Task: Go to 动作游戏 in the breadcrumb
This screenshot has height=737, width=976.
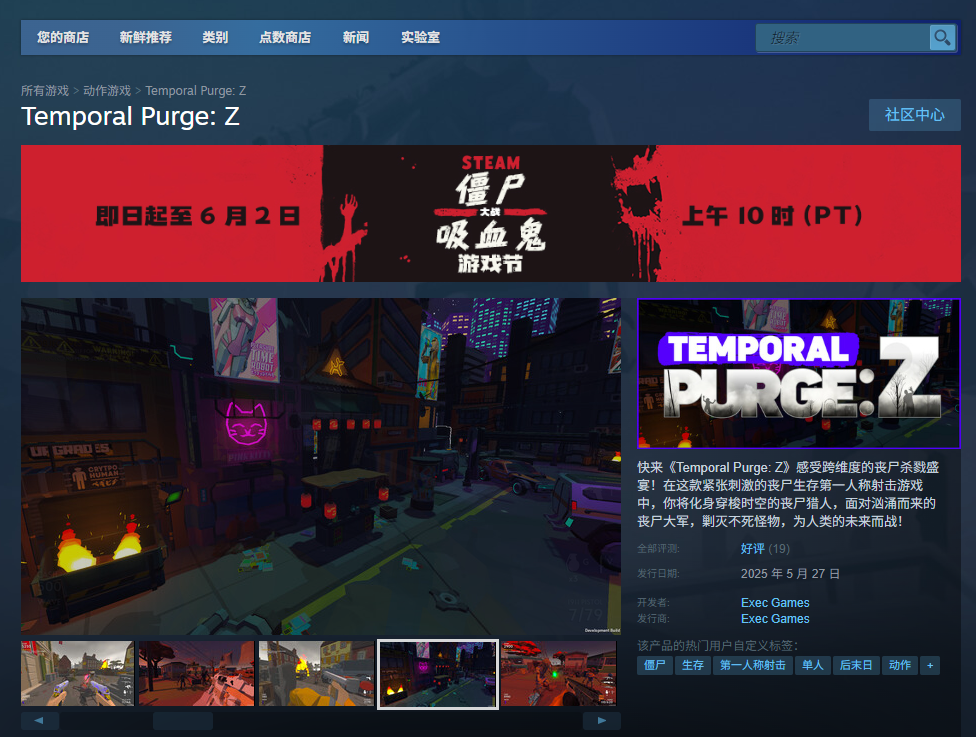Action: tap(105, 90)
